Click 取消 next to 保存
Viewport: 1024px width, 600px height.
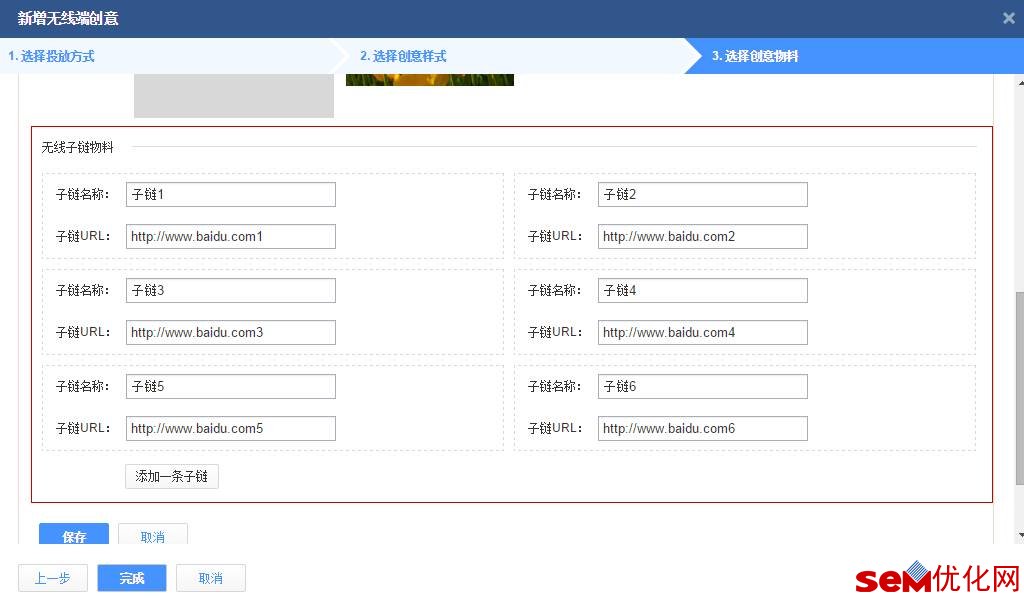153,535
